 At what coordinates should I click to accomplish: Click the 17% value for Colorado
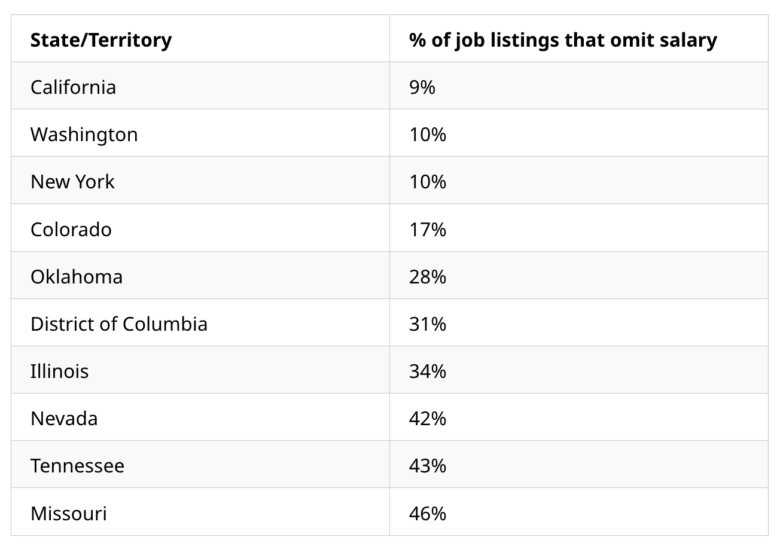(x=427, y=229)
